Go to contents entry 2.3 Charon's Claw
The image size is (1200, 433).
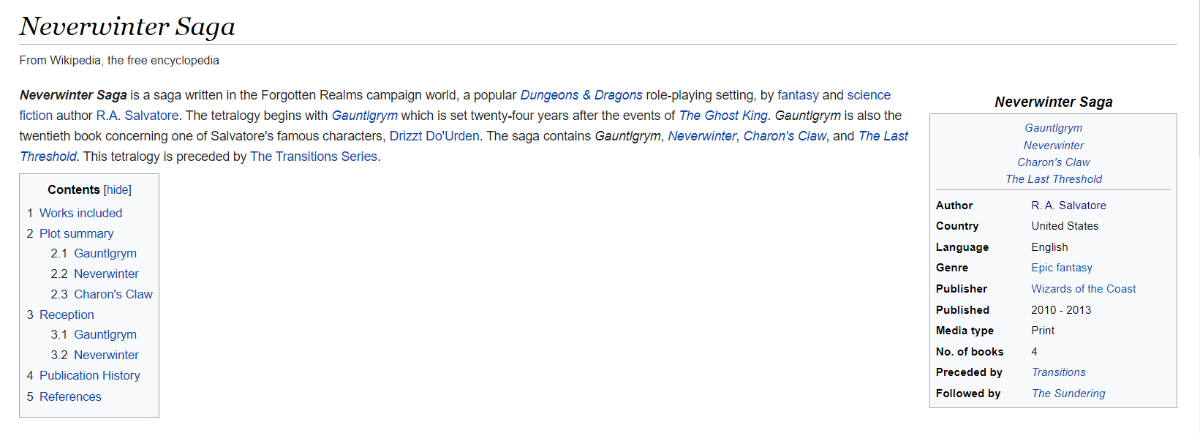click(101, 295)
